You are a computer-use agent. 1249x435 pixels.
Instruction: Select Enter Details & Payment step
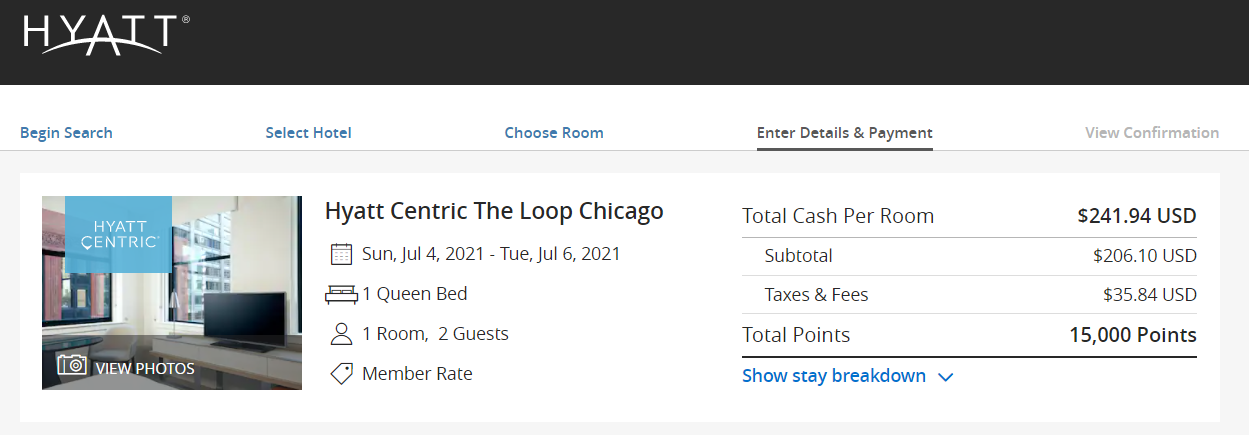click(844, 133)
